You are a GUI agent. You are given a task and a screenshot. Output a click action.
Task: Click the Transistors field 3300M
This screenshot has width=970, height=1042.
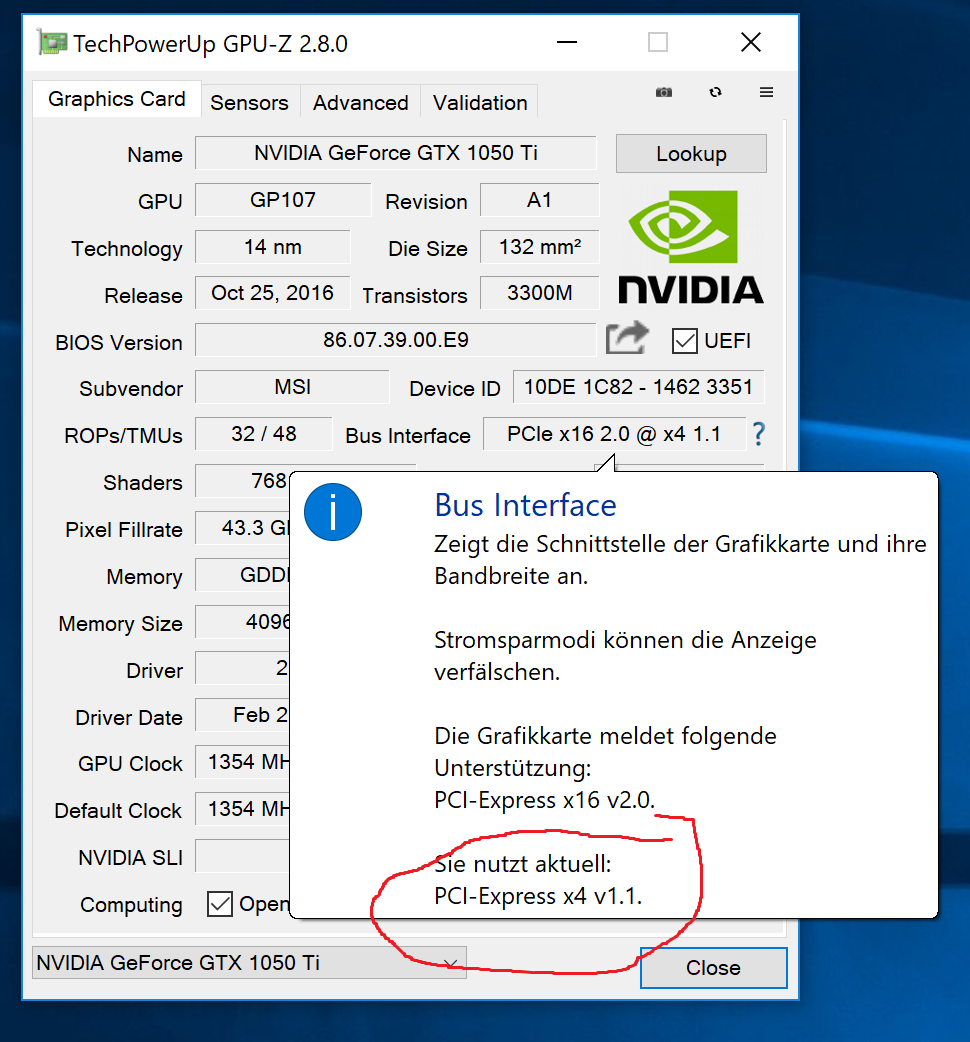pyautogui.click(x=539, y=293)
